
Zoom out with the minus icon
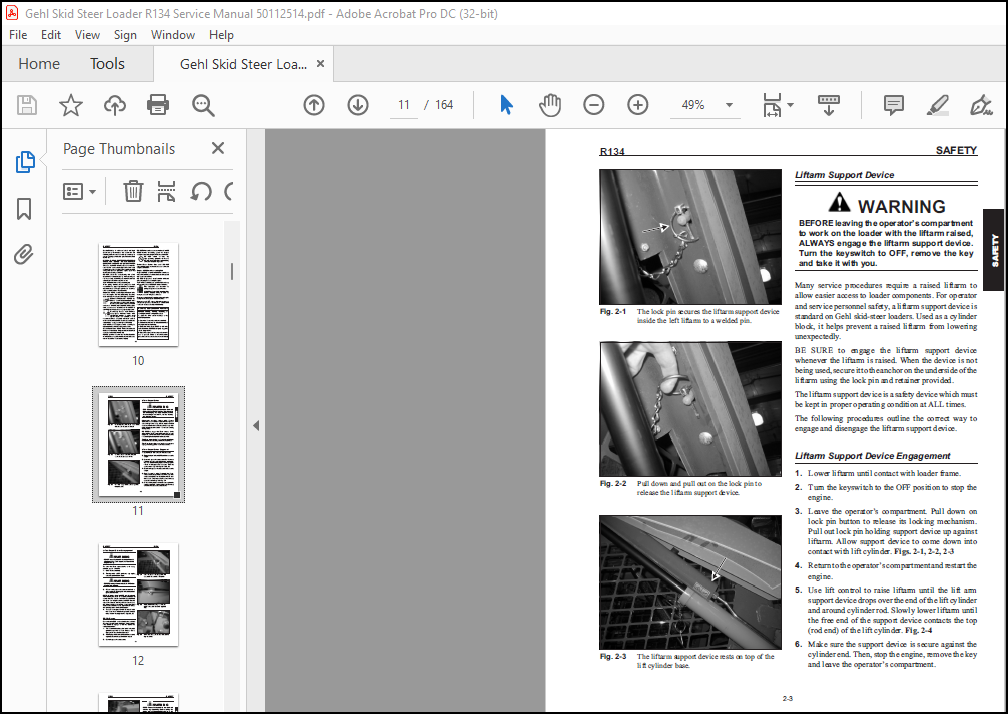[593, 105]
